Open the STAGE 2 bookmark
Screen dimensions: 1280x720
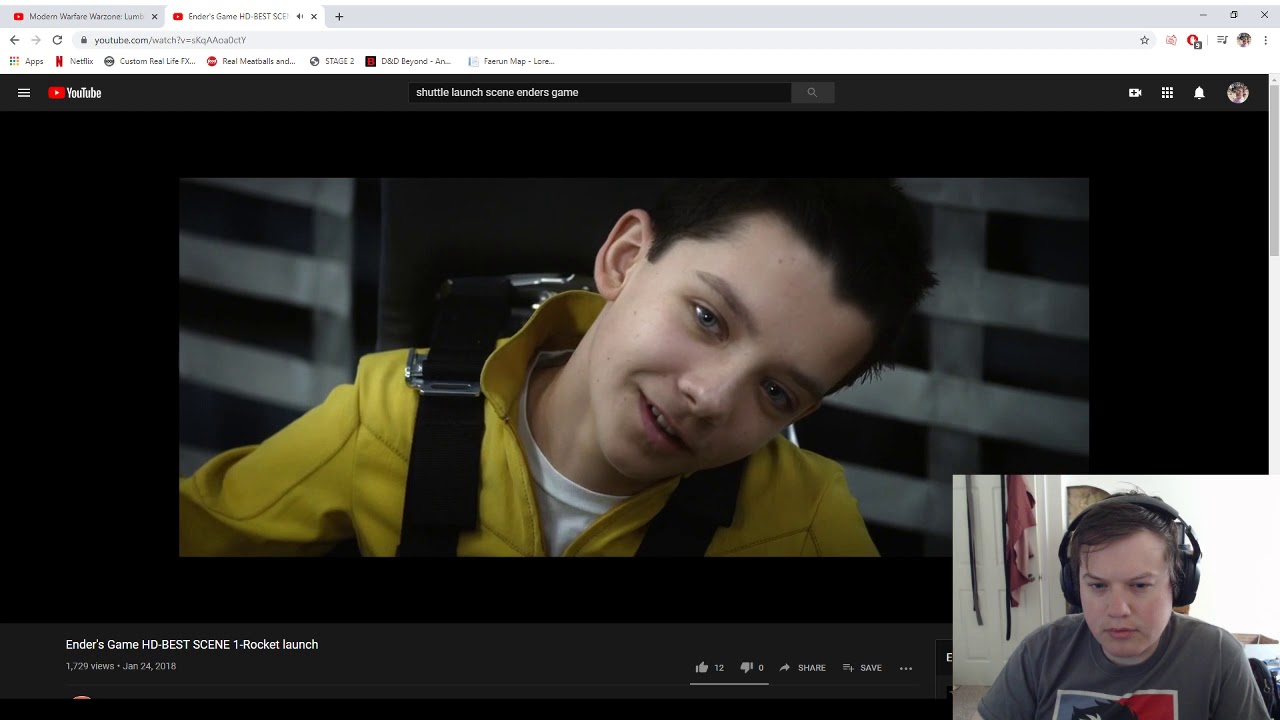point(332,61)
